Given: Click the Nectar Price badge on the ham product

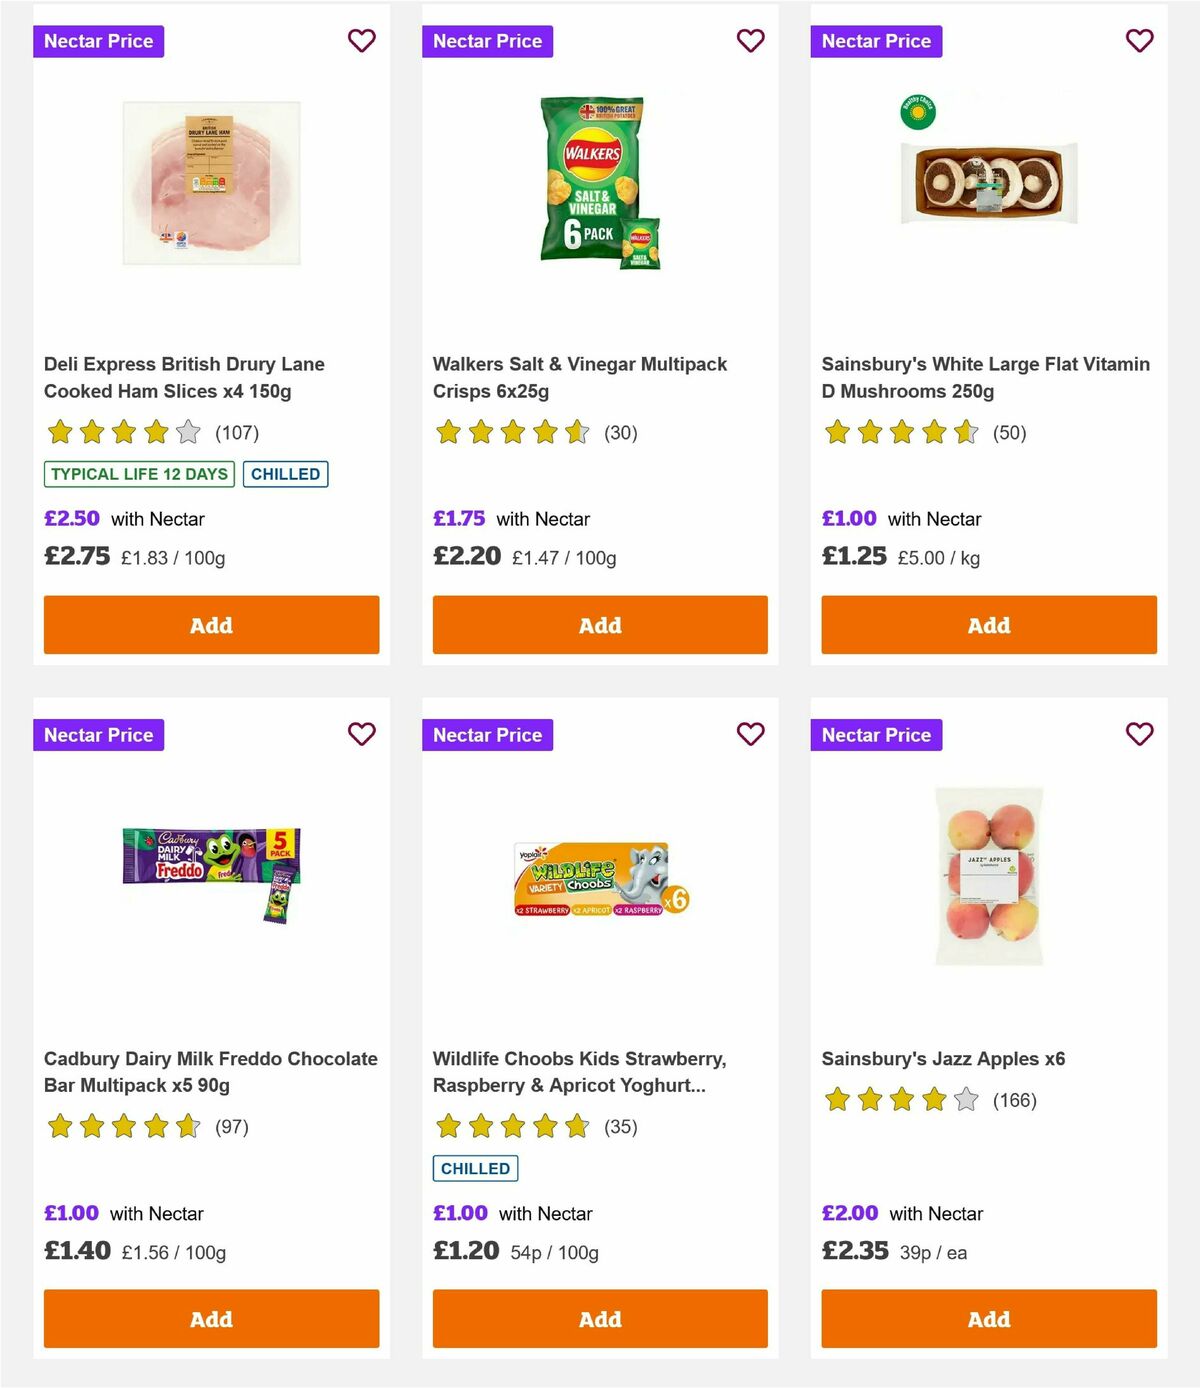Looking at the screenshot, I should pyautogui.click(x=98, y=41).
